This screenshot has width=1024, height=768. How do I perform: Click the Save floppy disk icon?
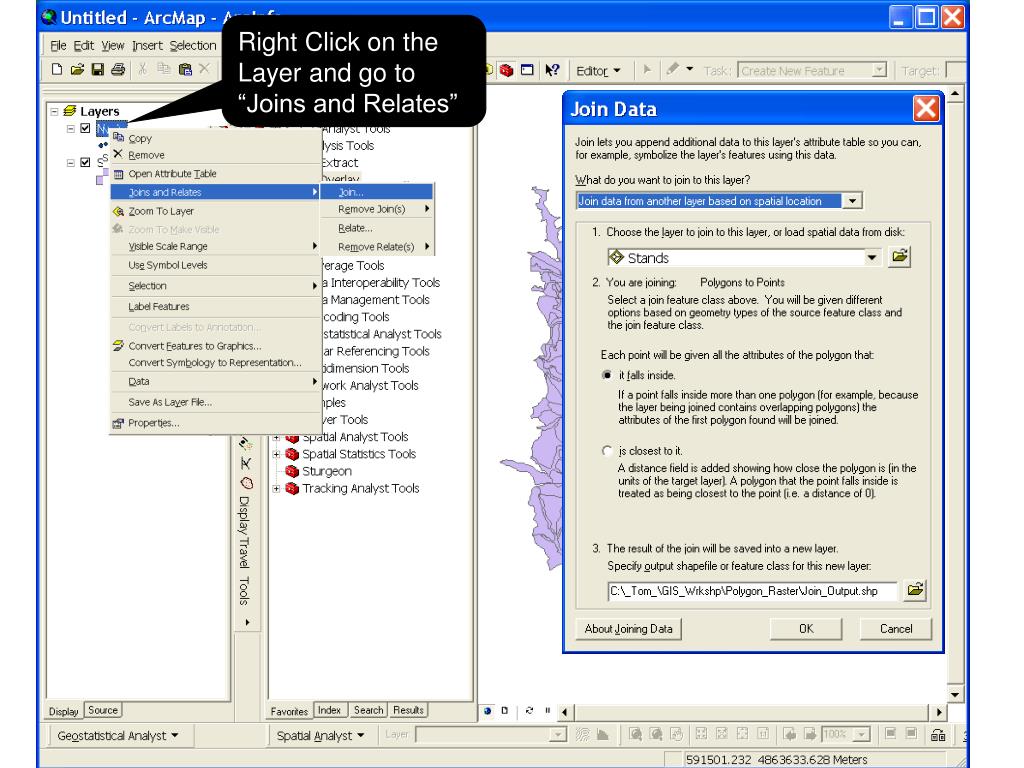pos(98,69)
